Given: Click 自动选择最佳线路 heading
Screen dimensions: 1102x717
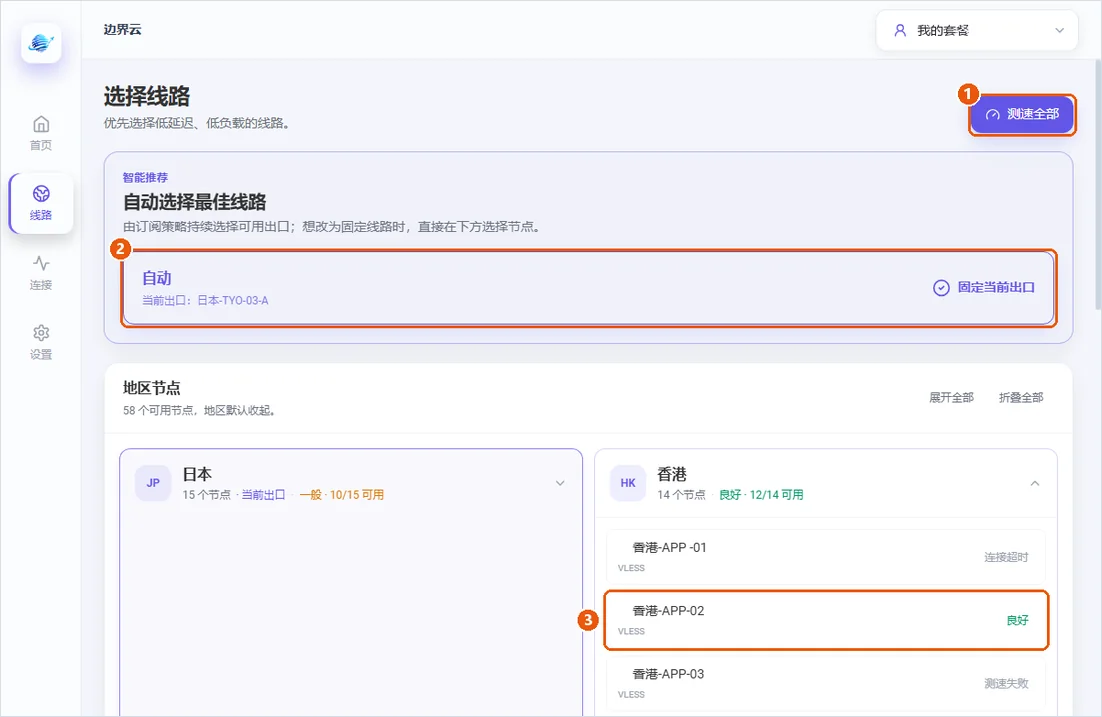Looking at the screenshot, I should (195, 202).
